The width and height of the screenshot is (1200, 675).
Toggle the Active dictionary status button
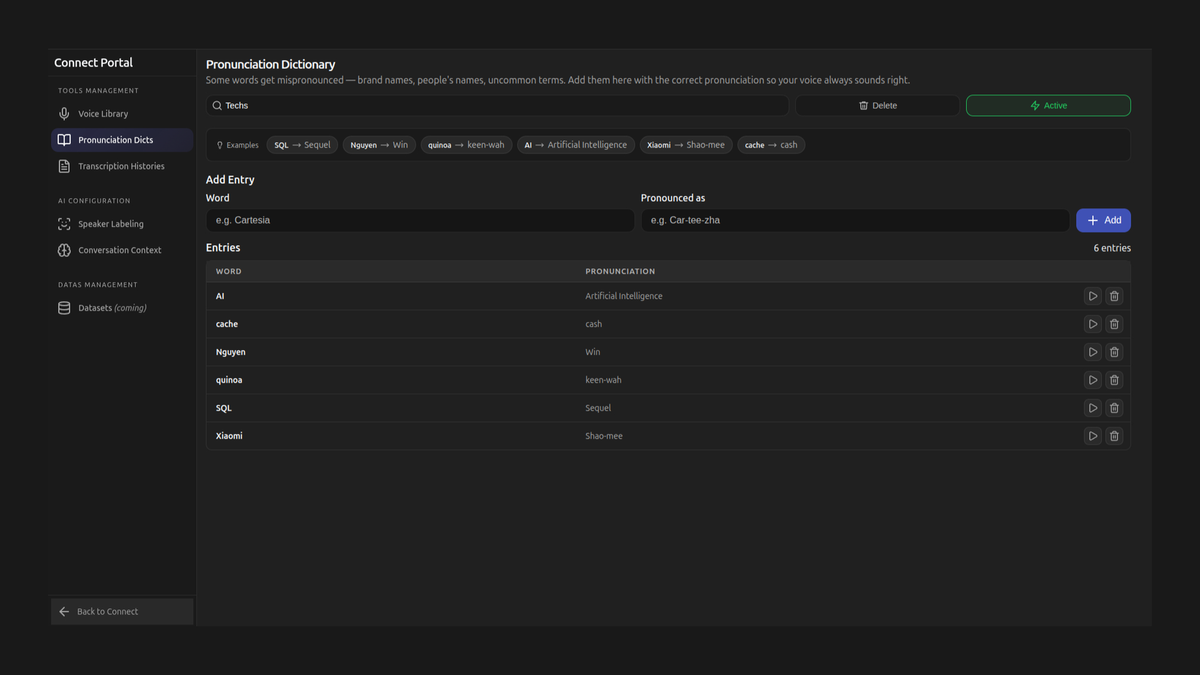pos(1048,105)
